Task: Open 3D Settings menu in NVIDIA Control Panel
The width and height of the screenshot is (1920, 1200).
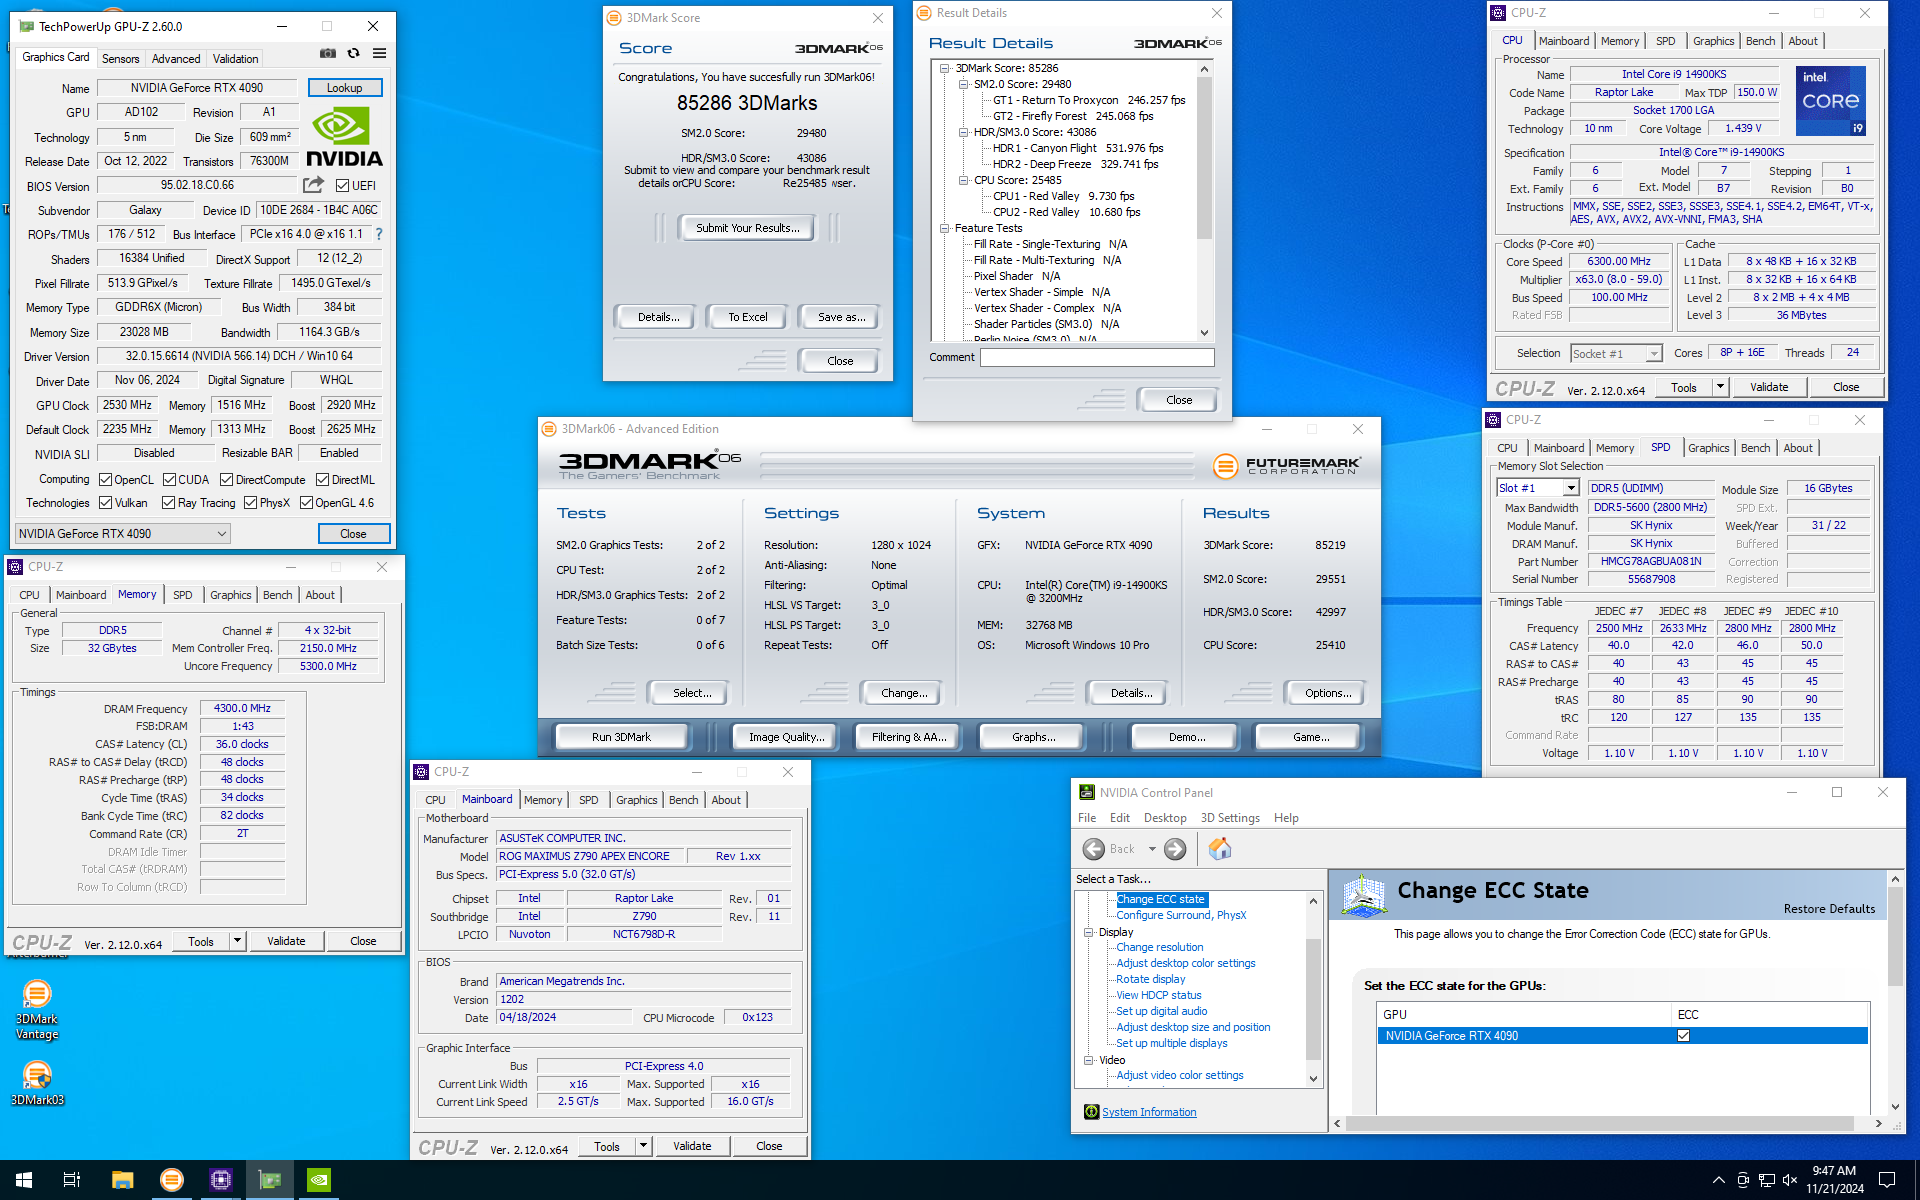Action: tap(1230, 818)
